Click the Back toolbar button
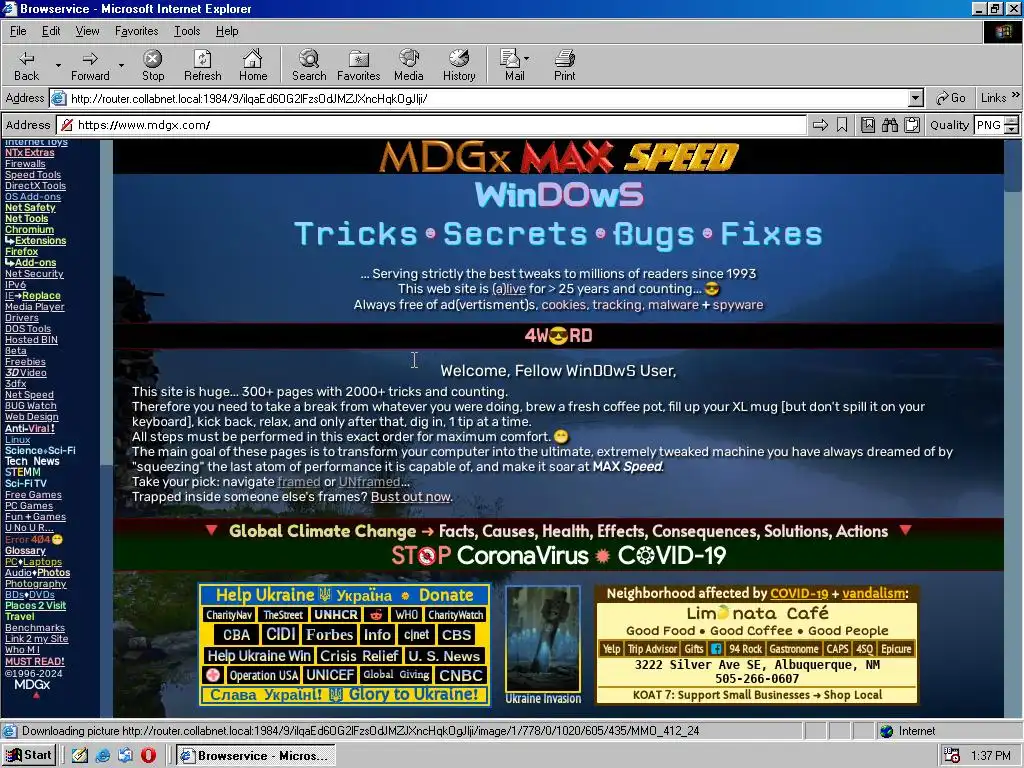This screenshot has height=768, width=1024. click(x=27, y=66)
